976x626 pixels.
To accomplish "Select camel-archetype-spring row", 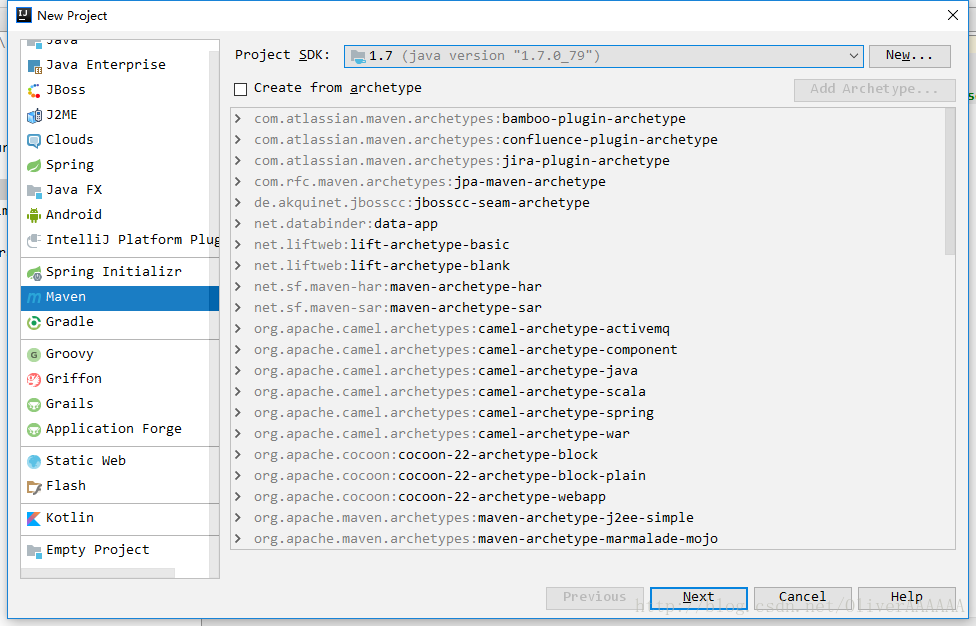I will [x=588, y=413].
